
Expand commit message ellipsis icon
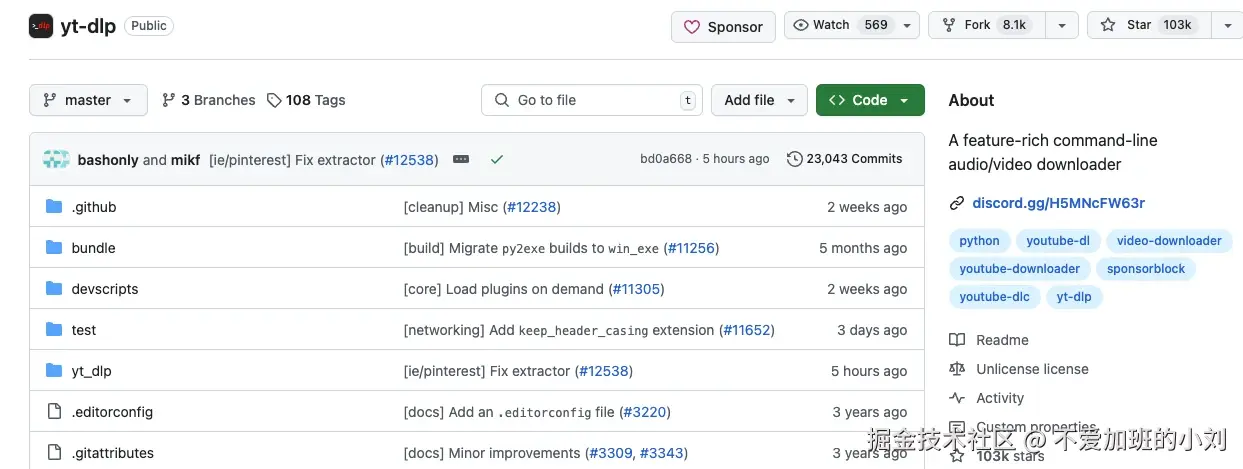pos(461,159)
